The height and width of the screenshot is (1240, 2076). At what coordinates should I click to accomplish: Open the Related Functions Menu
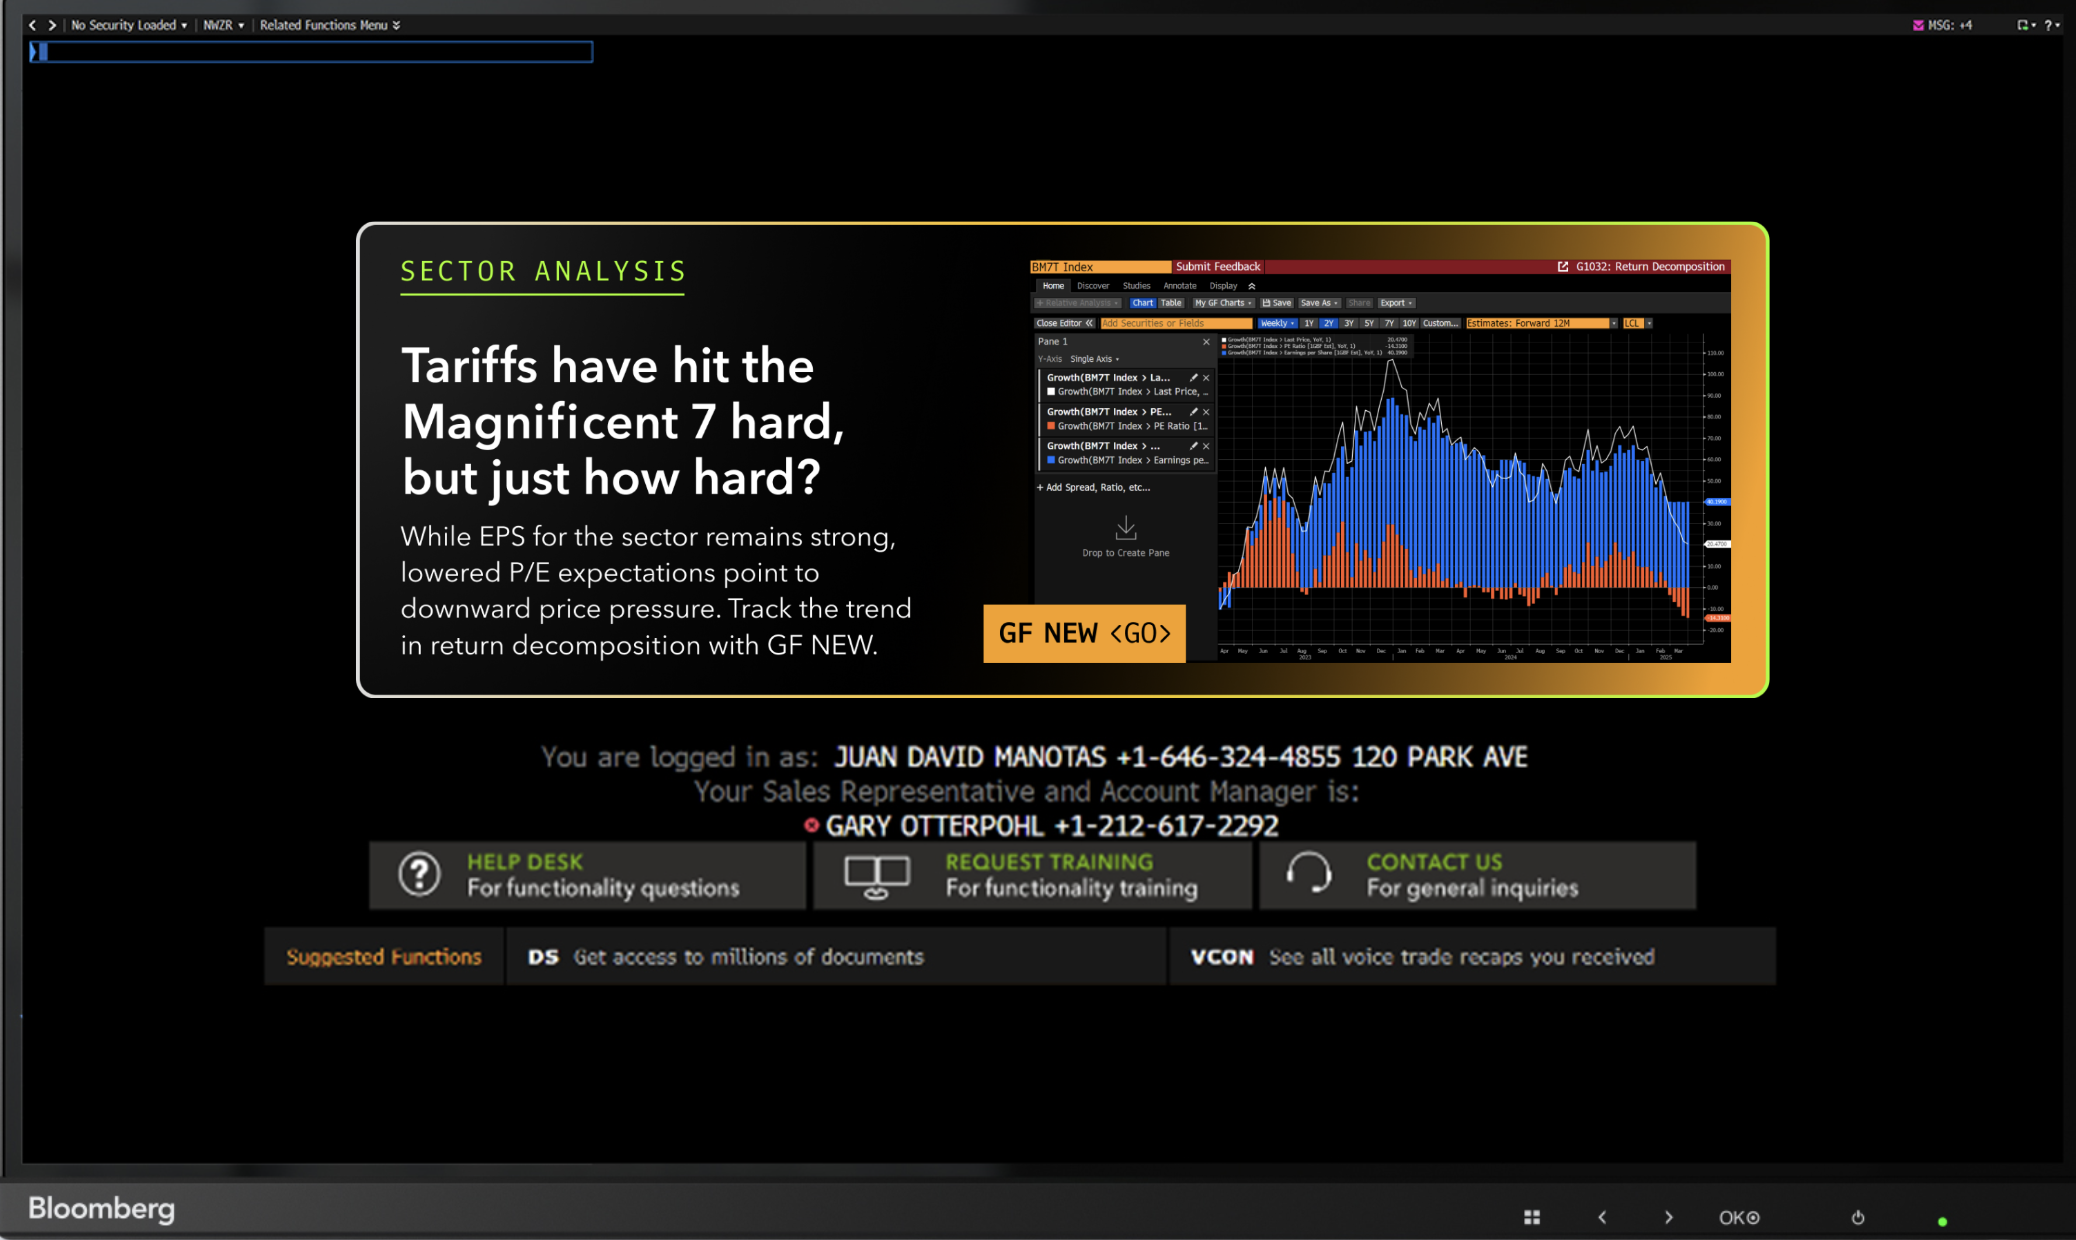click(x=330, y=25)
